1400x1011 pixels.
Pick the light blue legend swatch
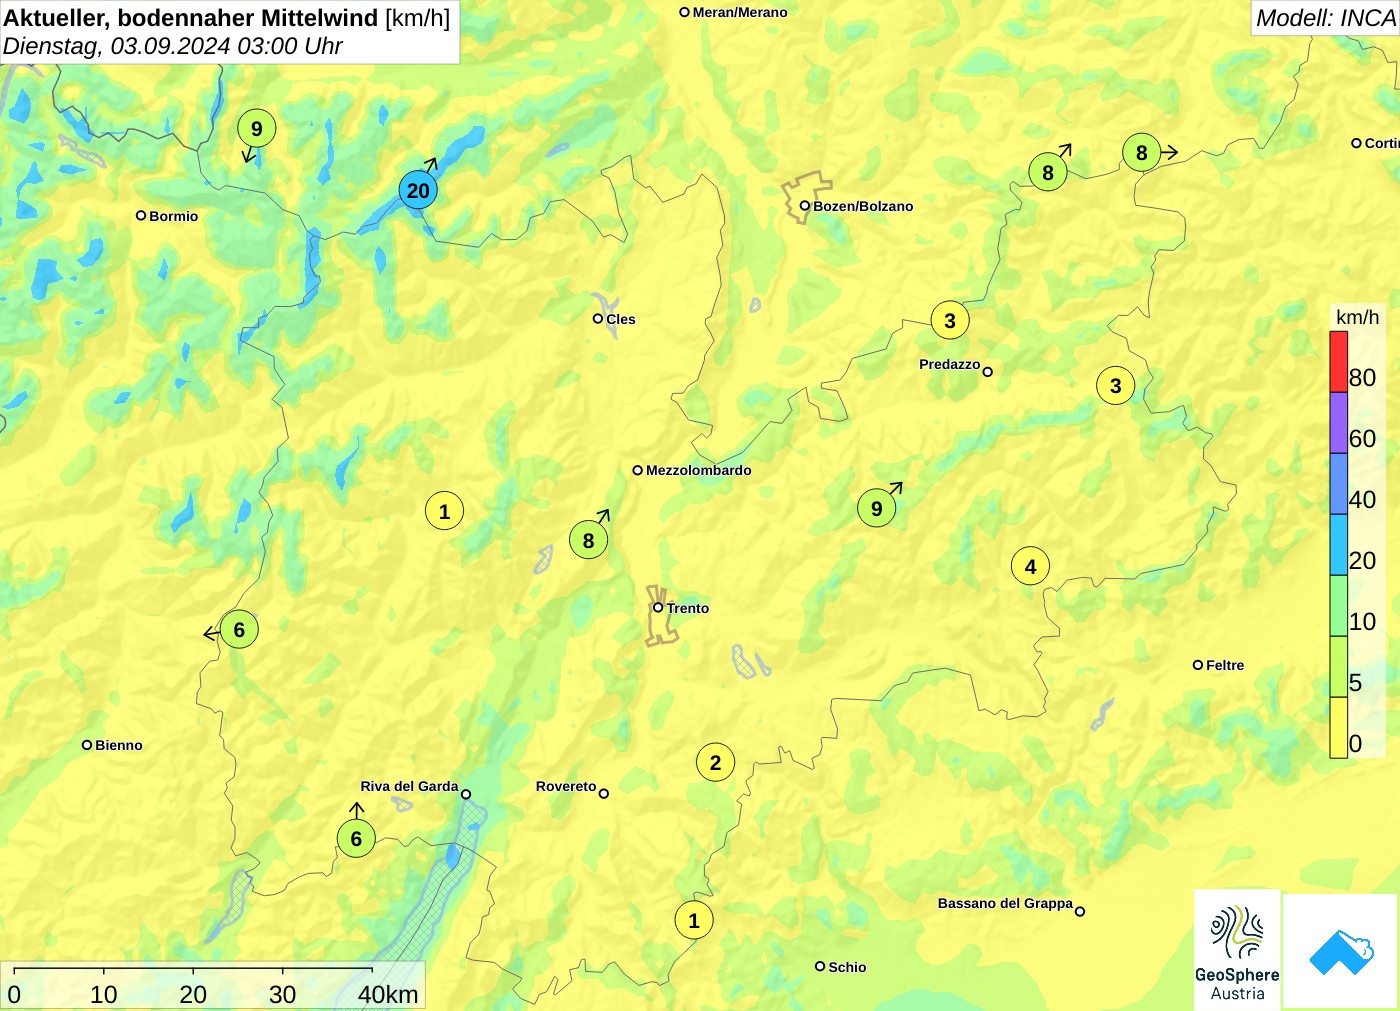click(x=1338, y=545)
